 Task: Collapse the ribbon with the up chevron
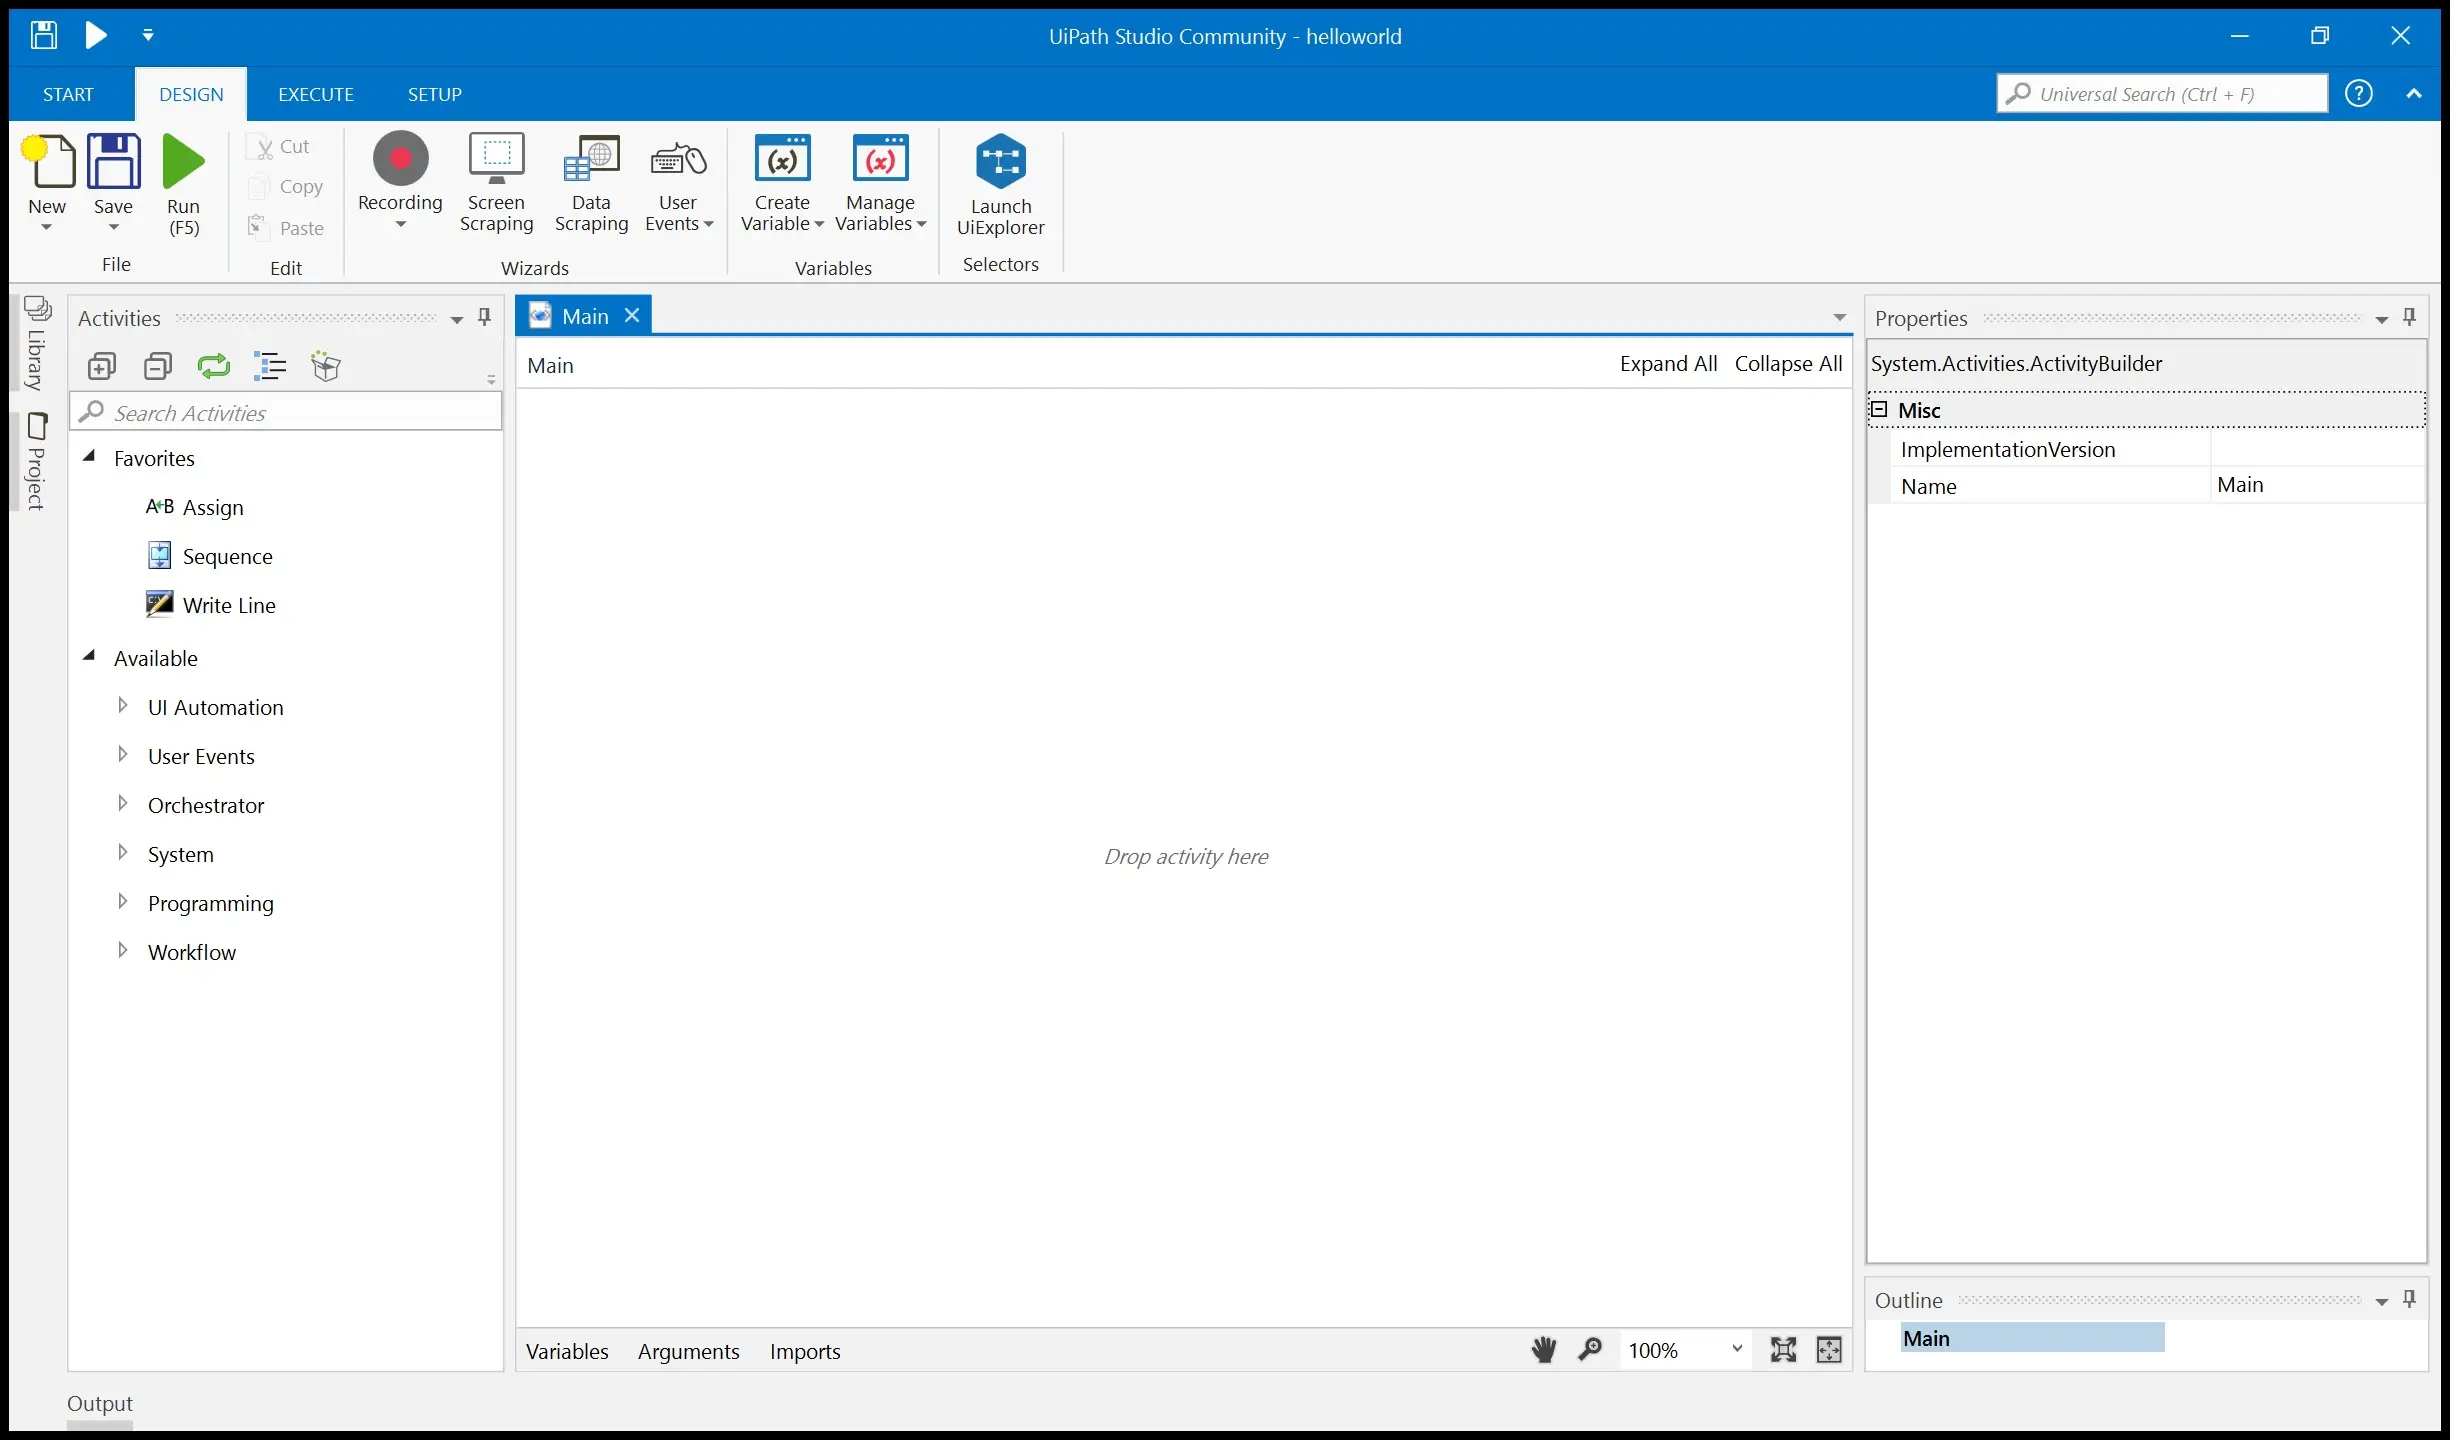pyautogui.click(x=2414, y=93)
